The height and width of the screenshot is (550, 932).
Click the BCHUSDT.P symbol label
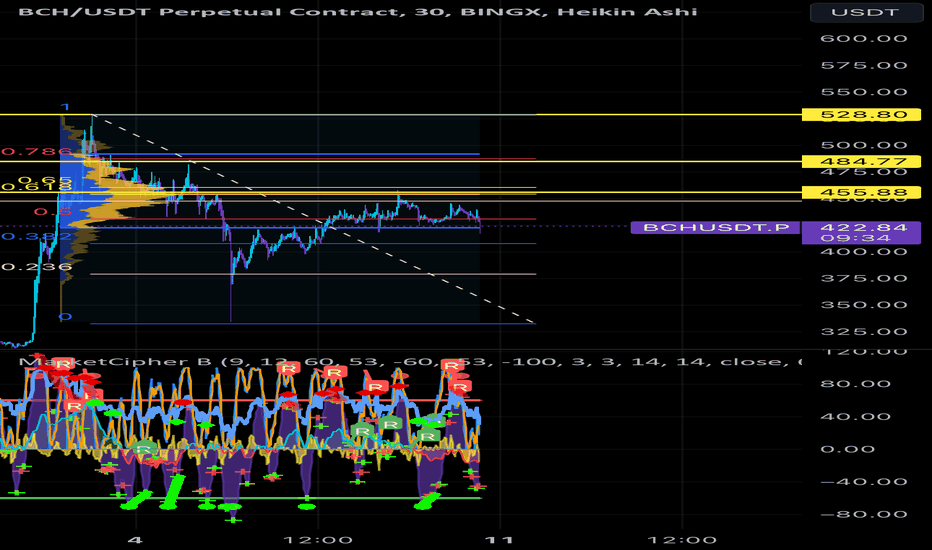point(715,227)
